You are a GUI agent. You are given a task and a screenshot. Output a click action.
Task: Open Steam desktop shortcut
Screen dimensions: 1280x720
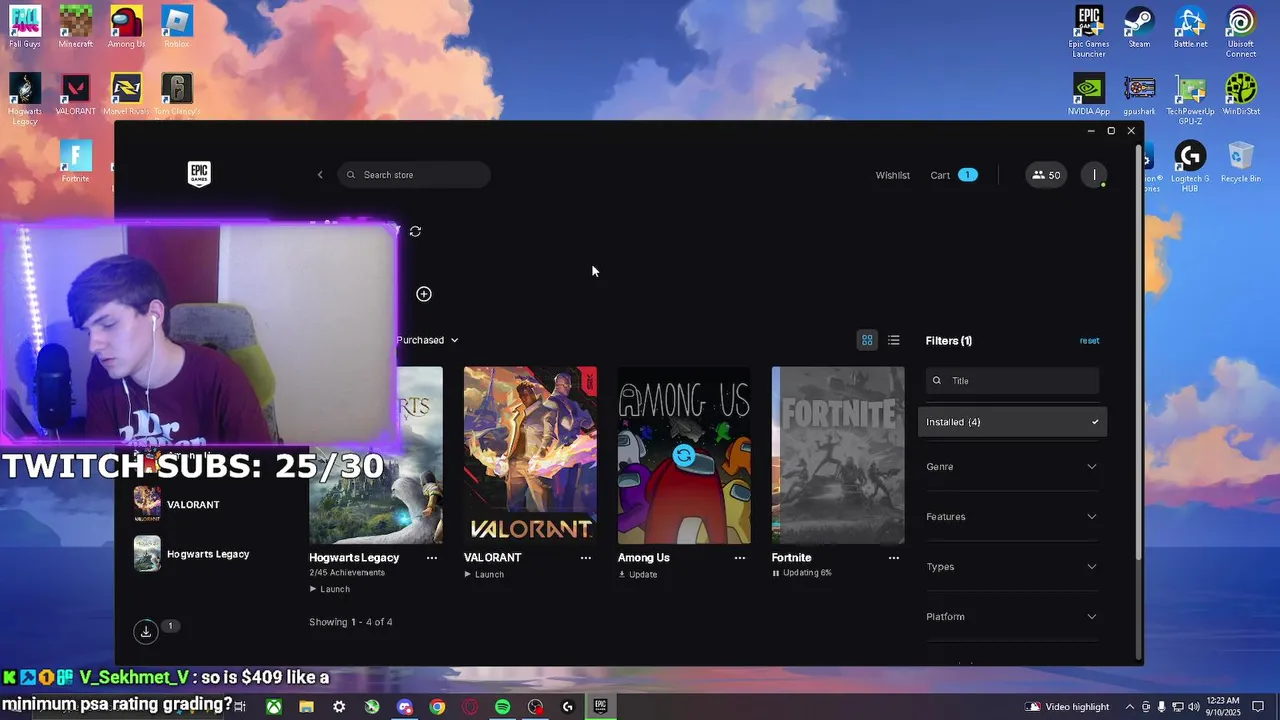pyautogui.click(x=1139, y=28)
